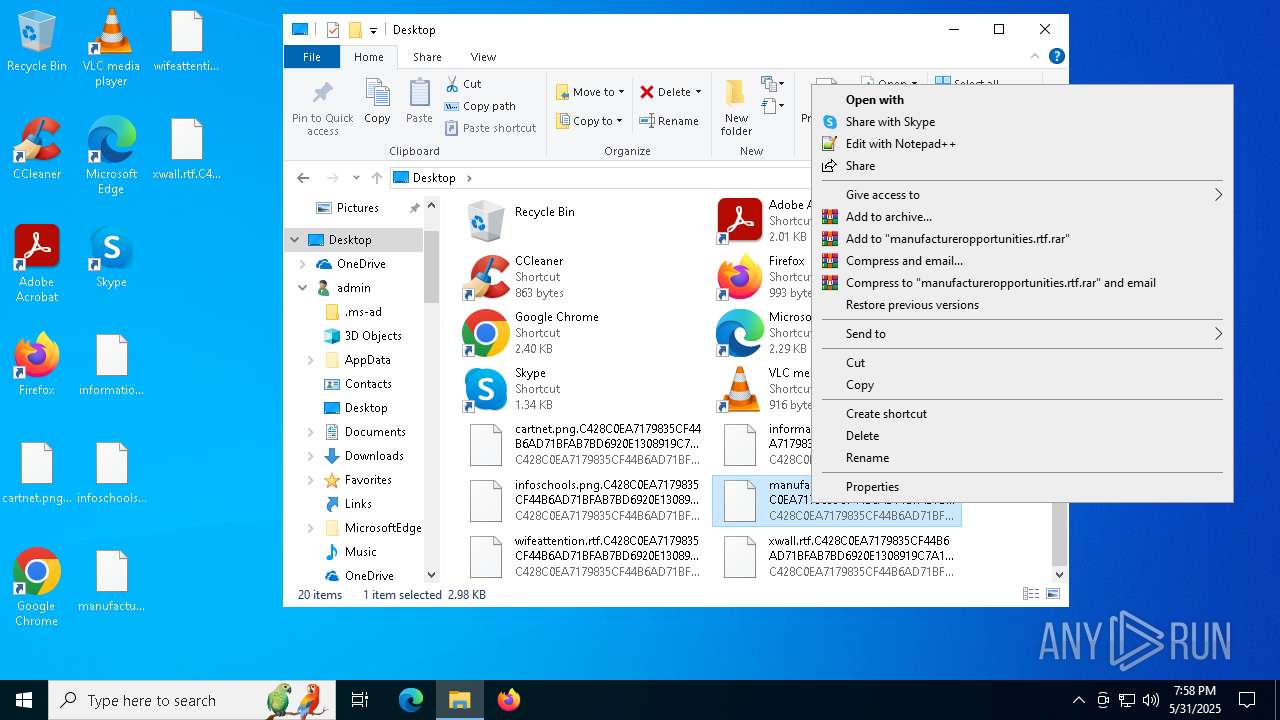Image resolution: width=1280 pixels, height=720 pixels.
Task: Select the cartnet.png encrypted file in list
Action: [x=584, y=445]
